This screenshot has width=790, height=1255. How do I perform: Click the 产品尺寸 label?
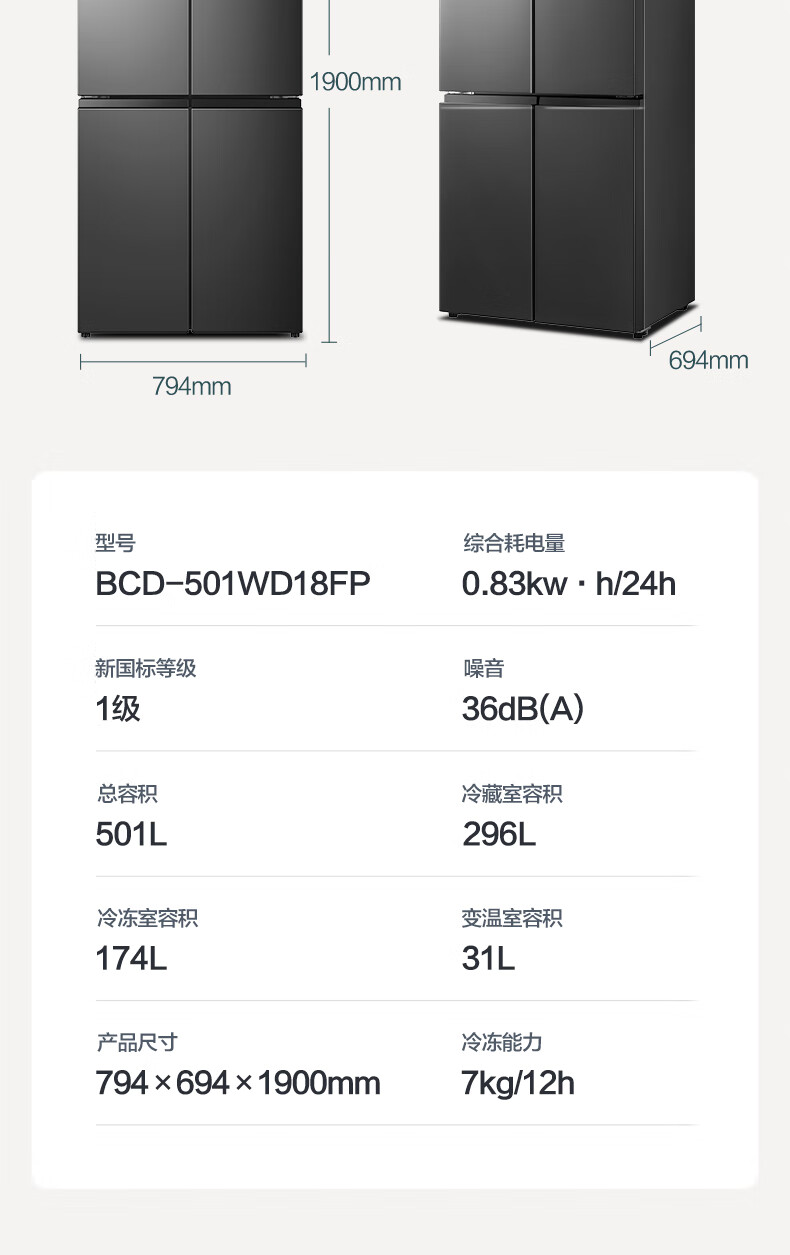coord(137,1042)
